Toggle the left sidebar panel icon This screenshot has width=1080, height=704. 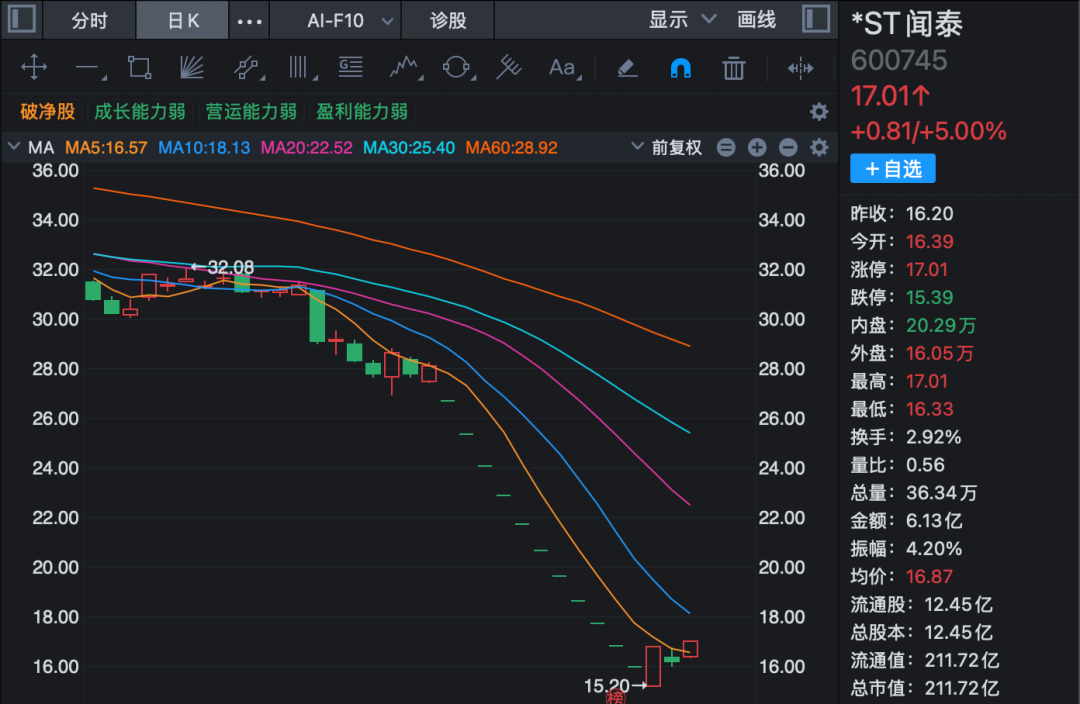[x=22, y=19]
